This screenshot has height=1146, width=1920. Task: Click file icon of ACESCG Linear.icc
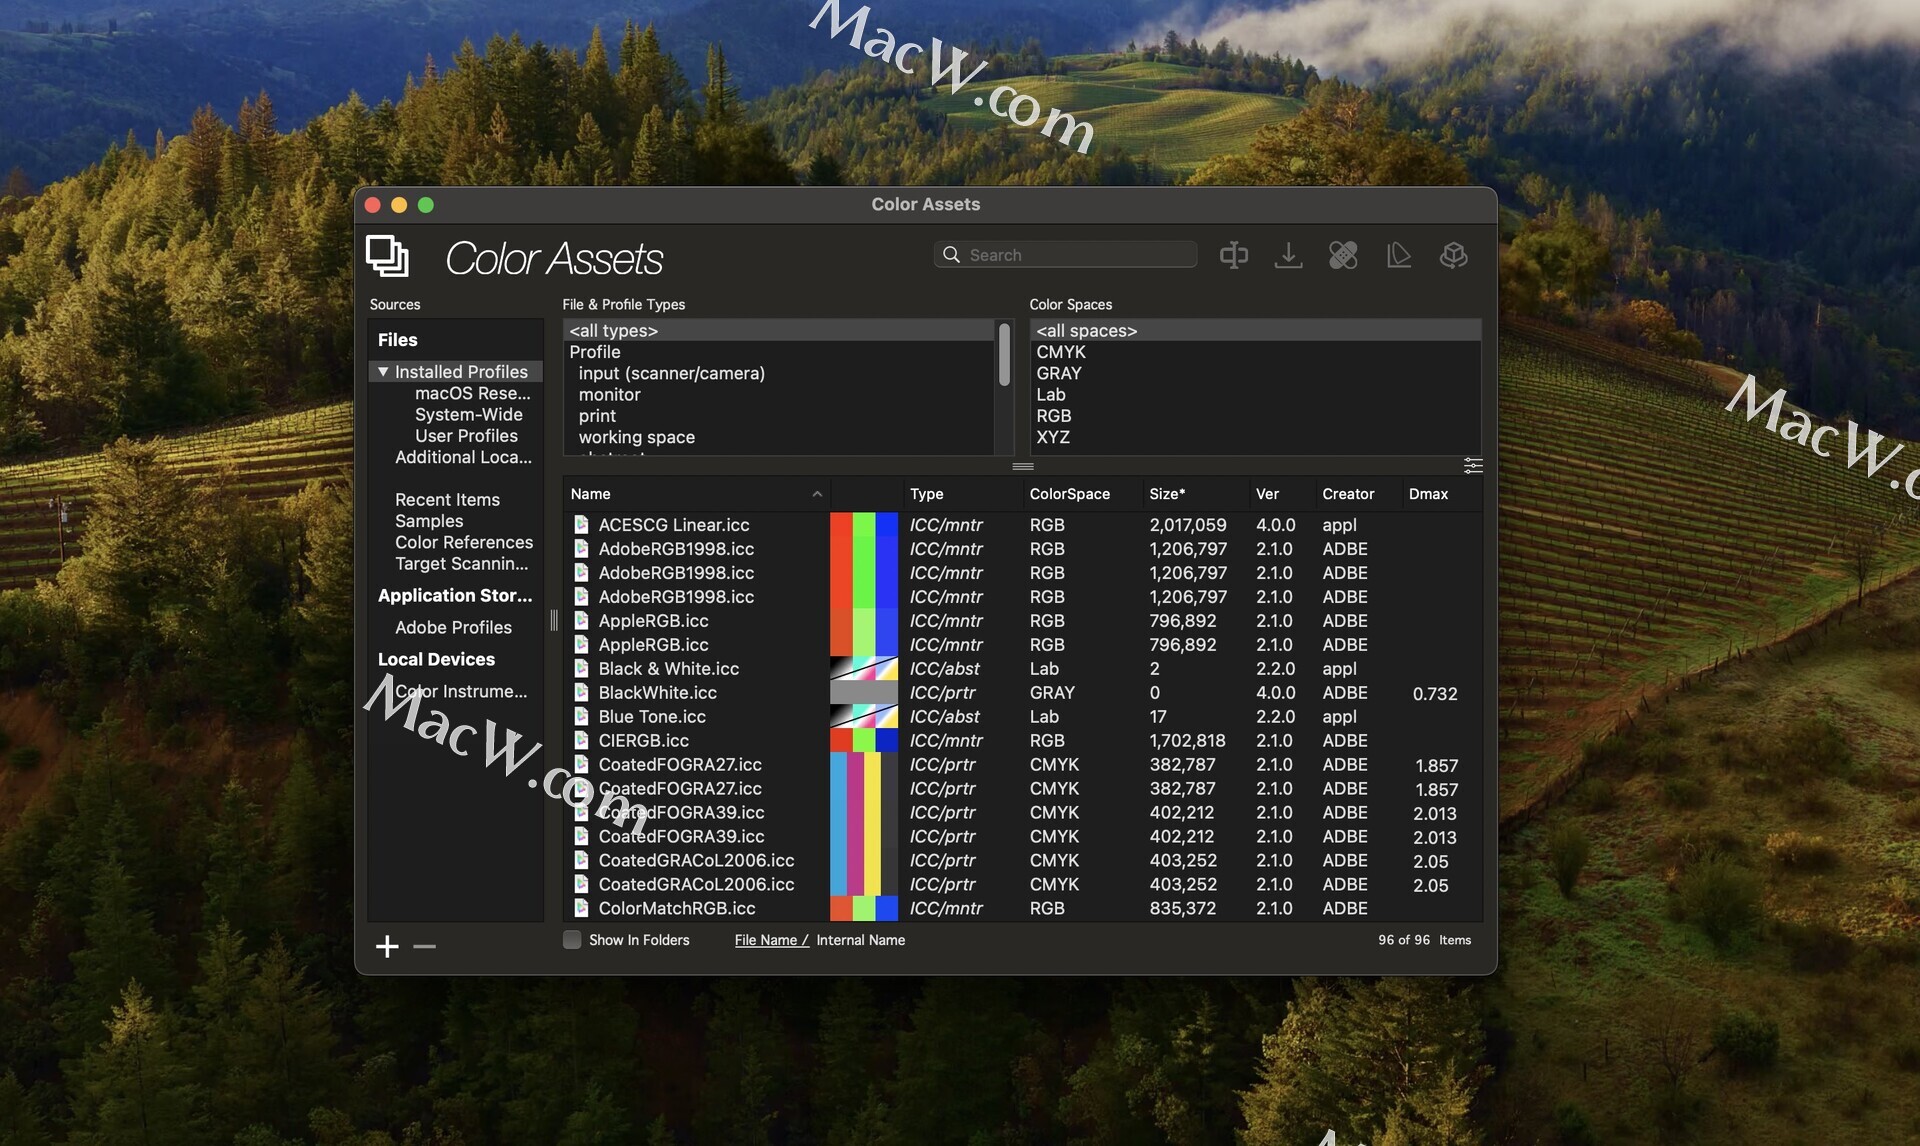(x=581, y=524)
